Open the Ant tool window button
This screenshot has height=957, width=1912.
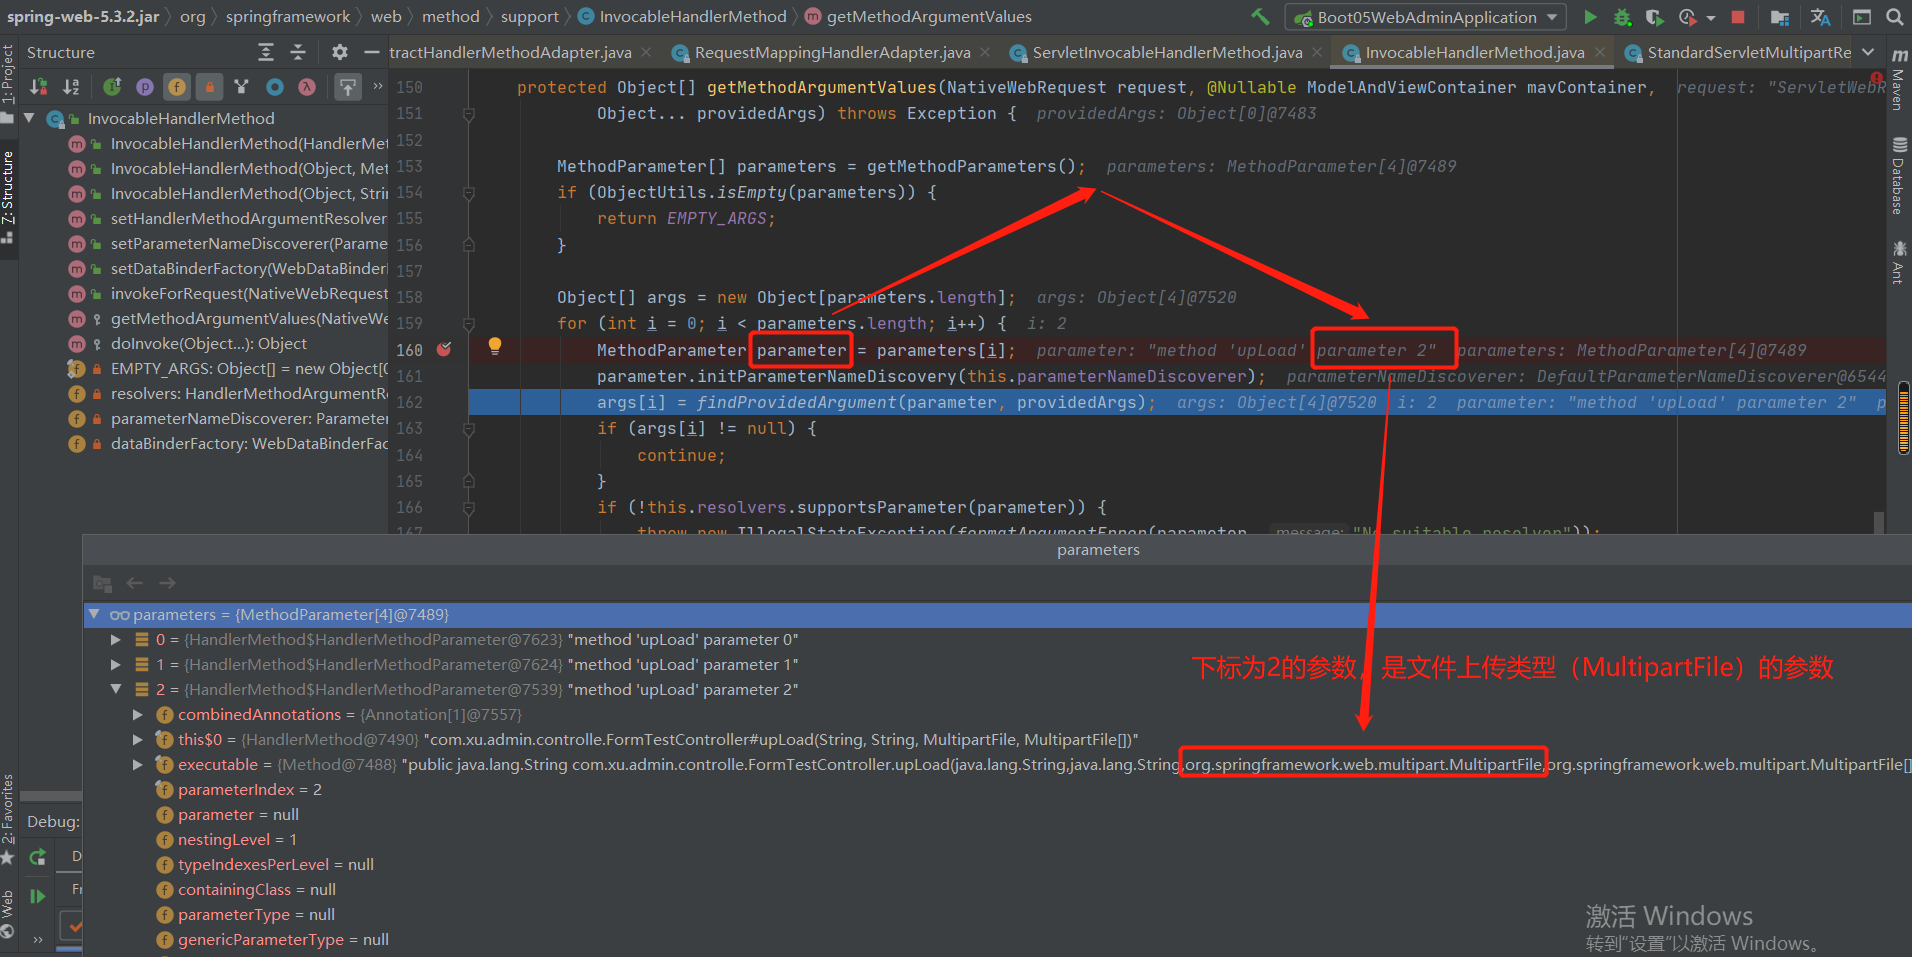click(x=1898, y=262)
